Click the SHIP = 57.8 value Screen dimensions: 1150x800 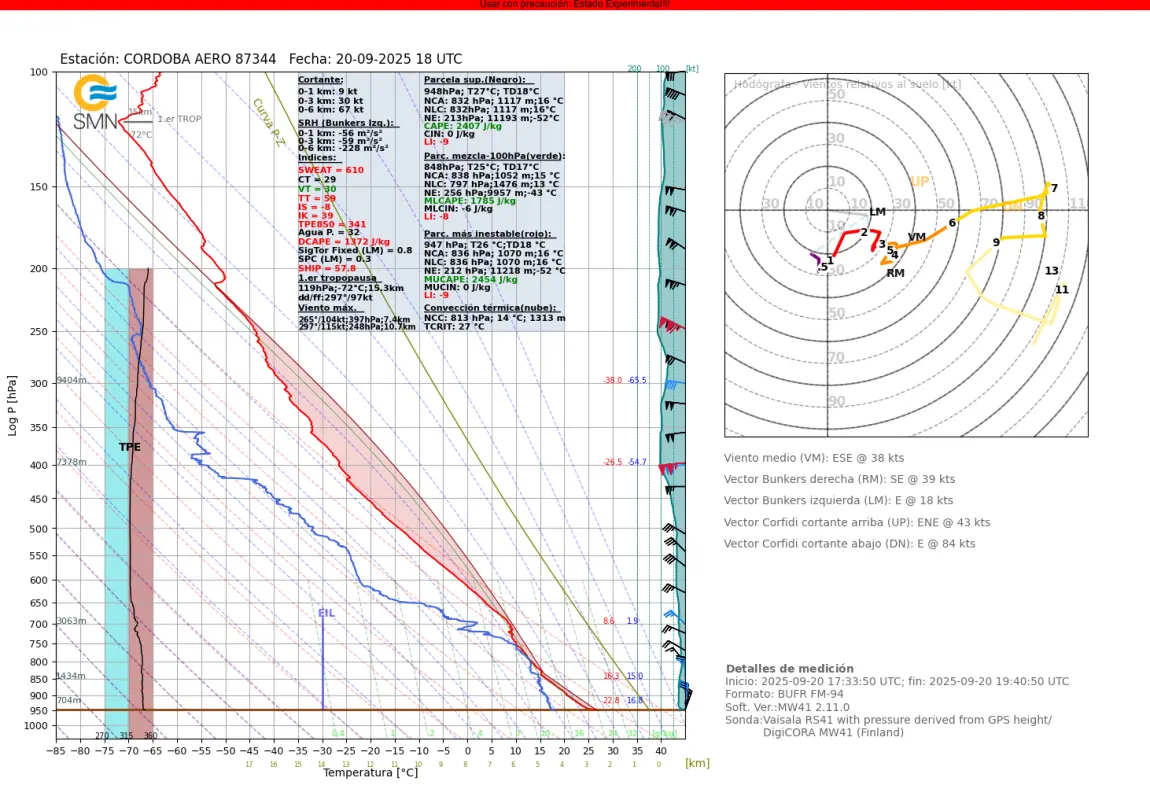326,268
